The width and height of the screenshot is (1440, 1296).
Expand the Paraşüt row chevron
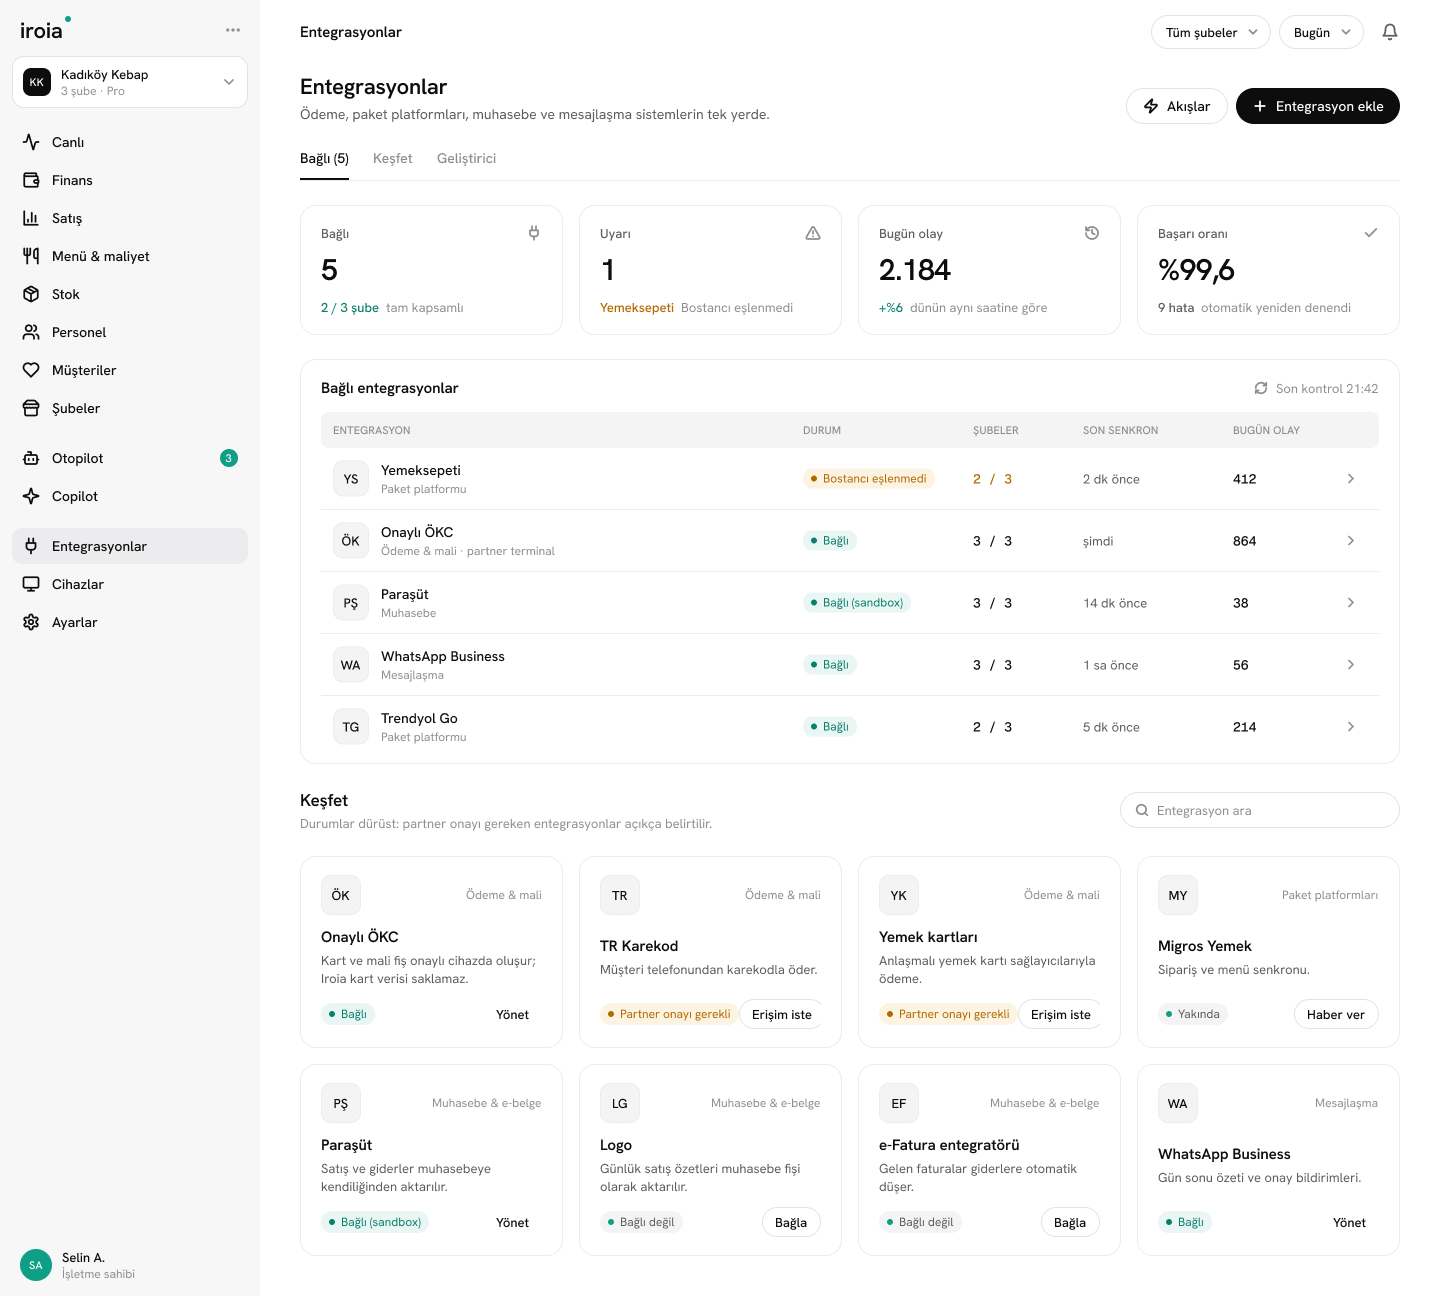[x=1351, y=603]
